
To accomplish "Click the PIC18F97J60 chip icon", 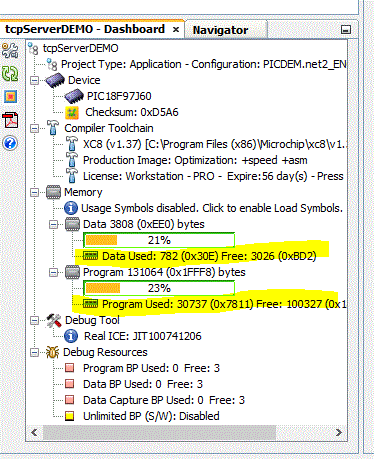I will click(74, 96).
